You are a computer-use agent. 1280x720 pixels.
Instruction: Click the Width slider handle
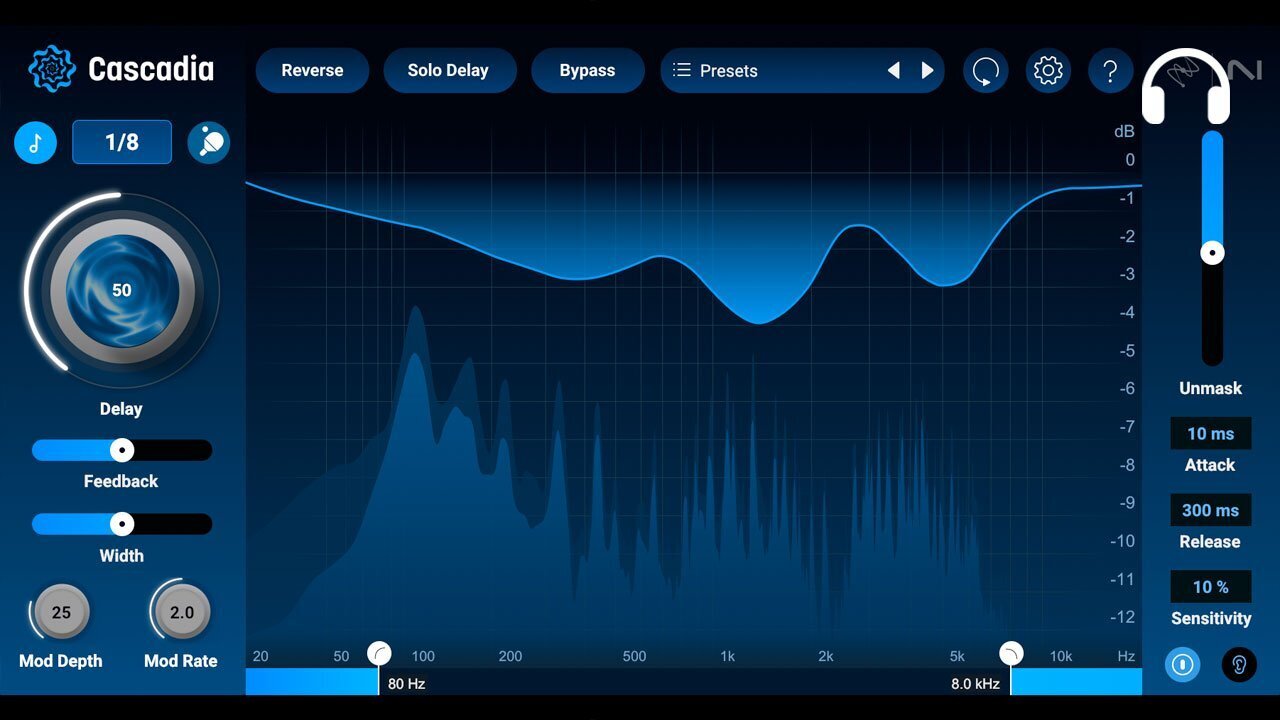point(122,524)
